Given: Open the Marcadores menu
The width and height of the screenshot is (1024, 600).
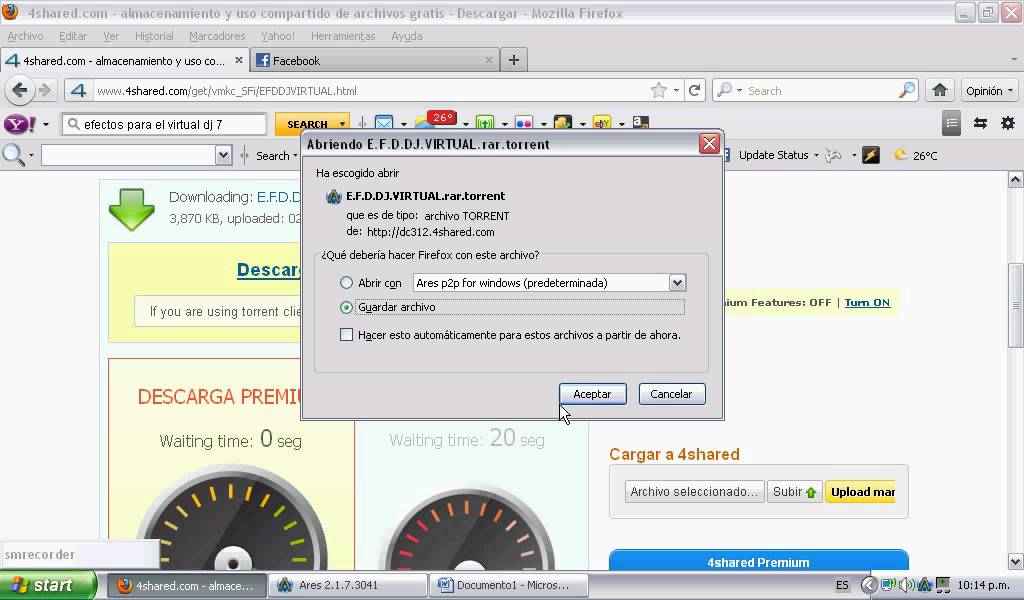Looking at the screenshot, I should (x=217, y=36).
